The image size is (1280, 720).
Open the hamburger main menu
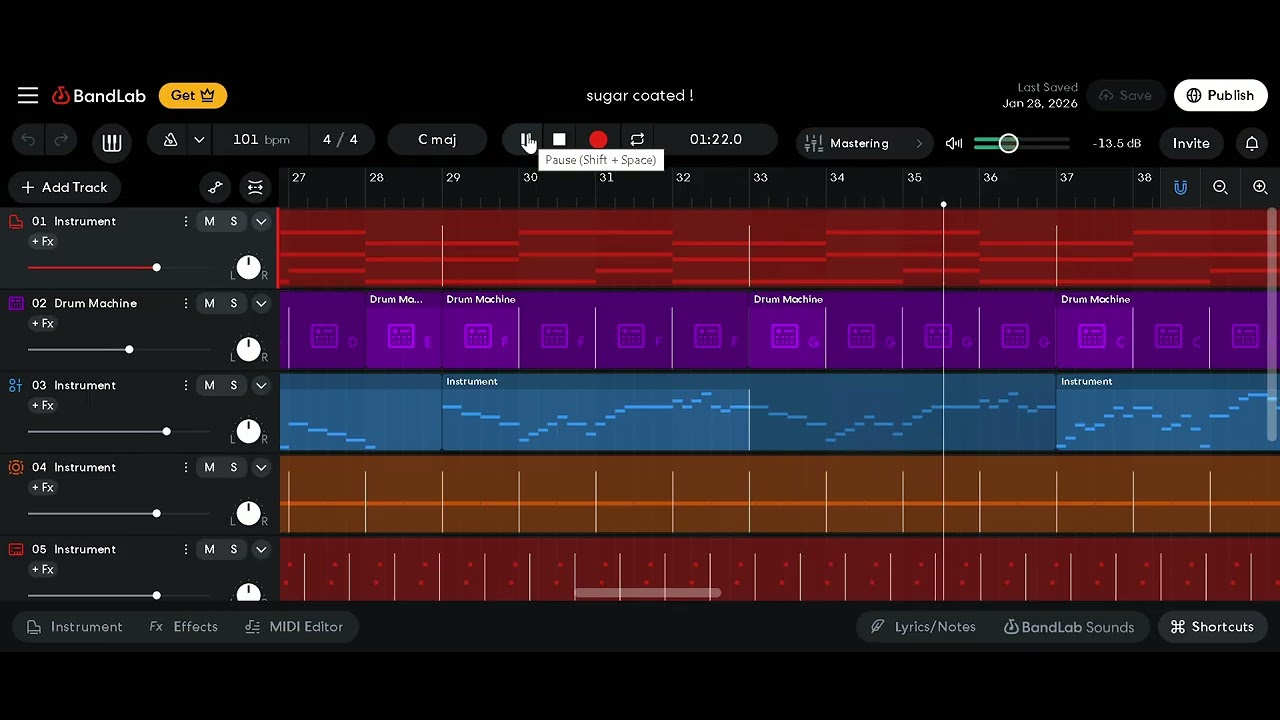coord(28,95)
